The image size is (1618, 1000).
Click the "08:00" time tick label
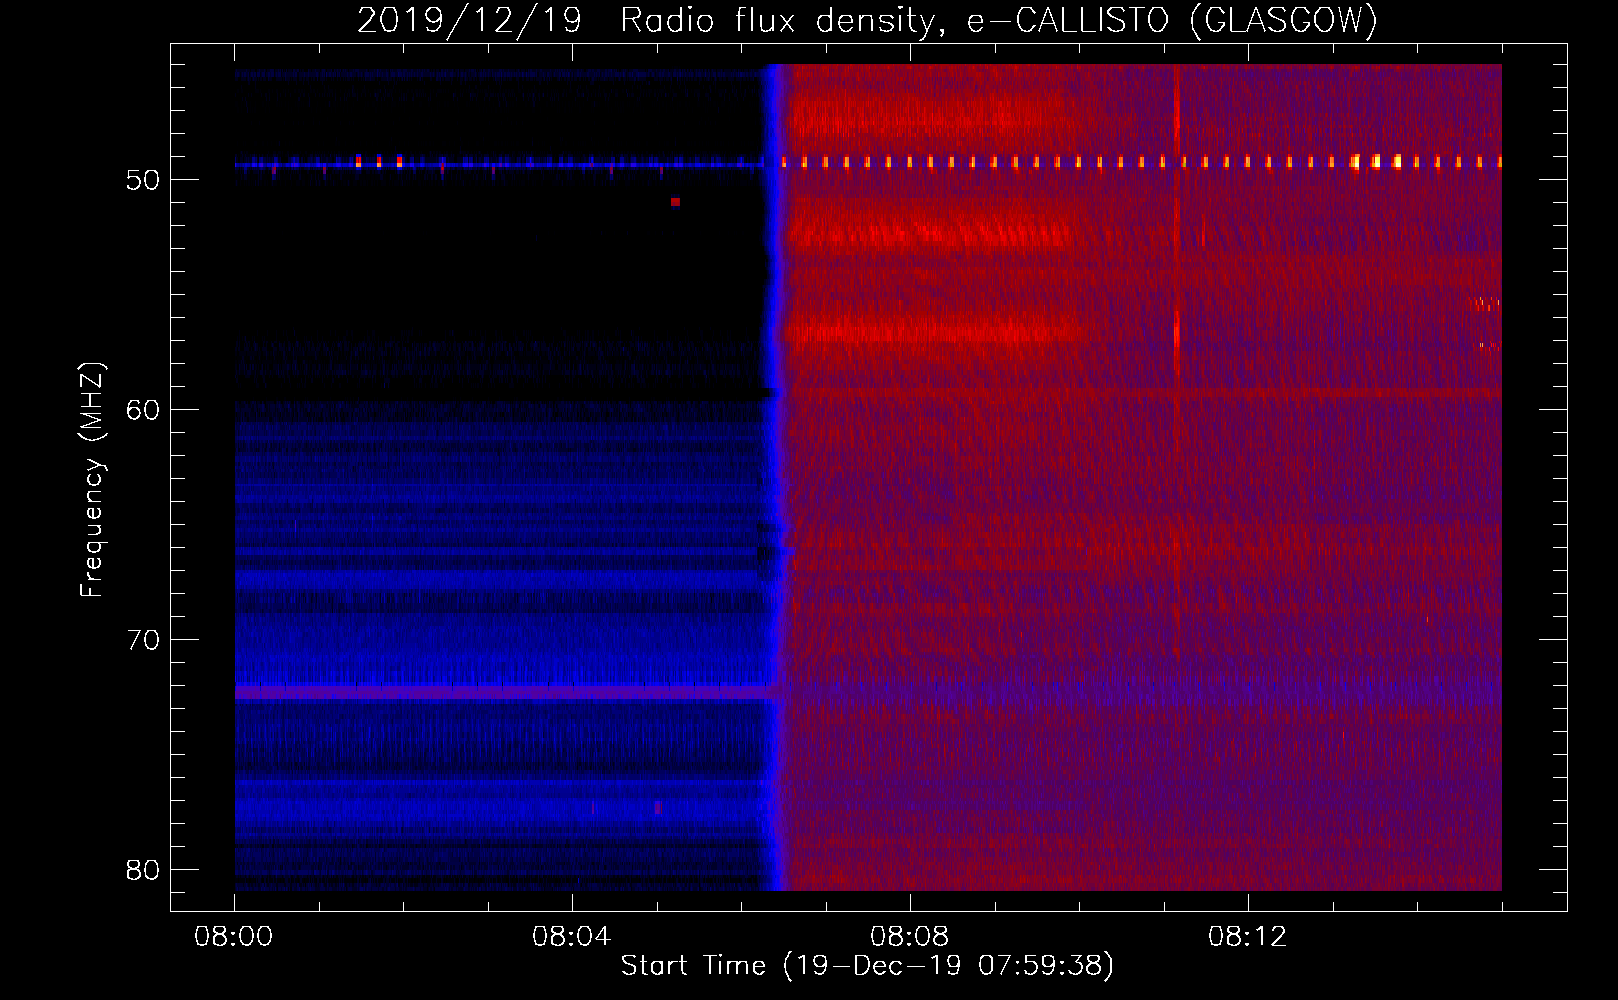(234, 937)
